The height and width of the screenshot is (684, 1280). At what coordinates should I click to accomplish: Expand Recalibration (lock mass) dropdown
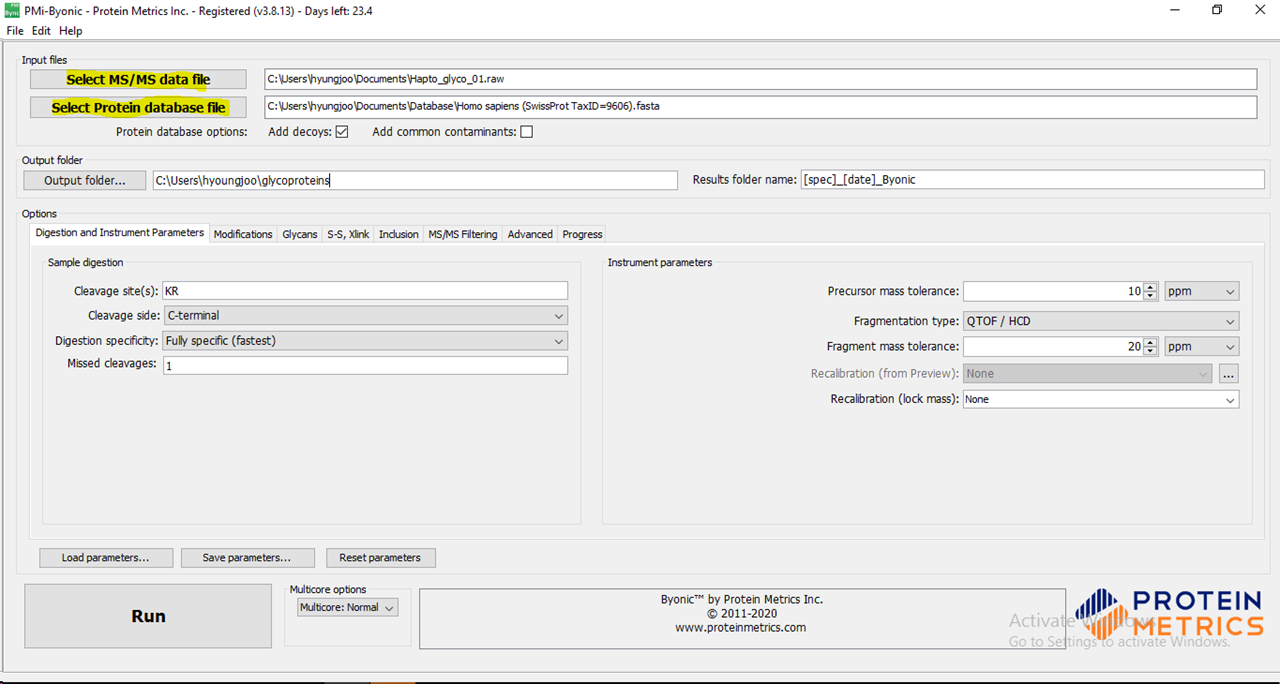[x=1101, y=399]
